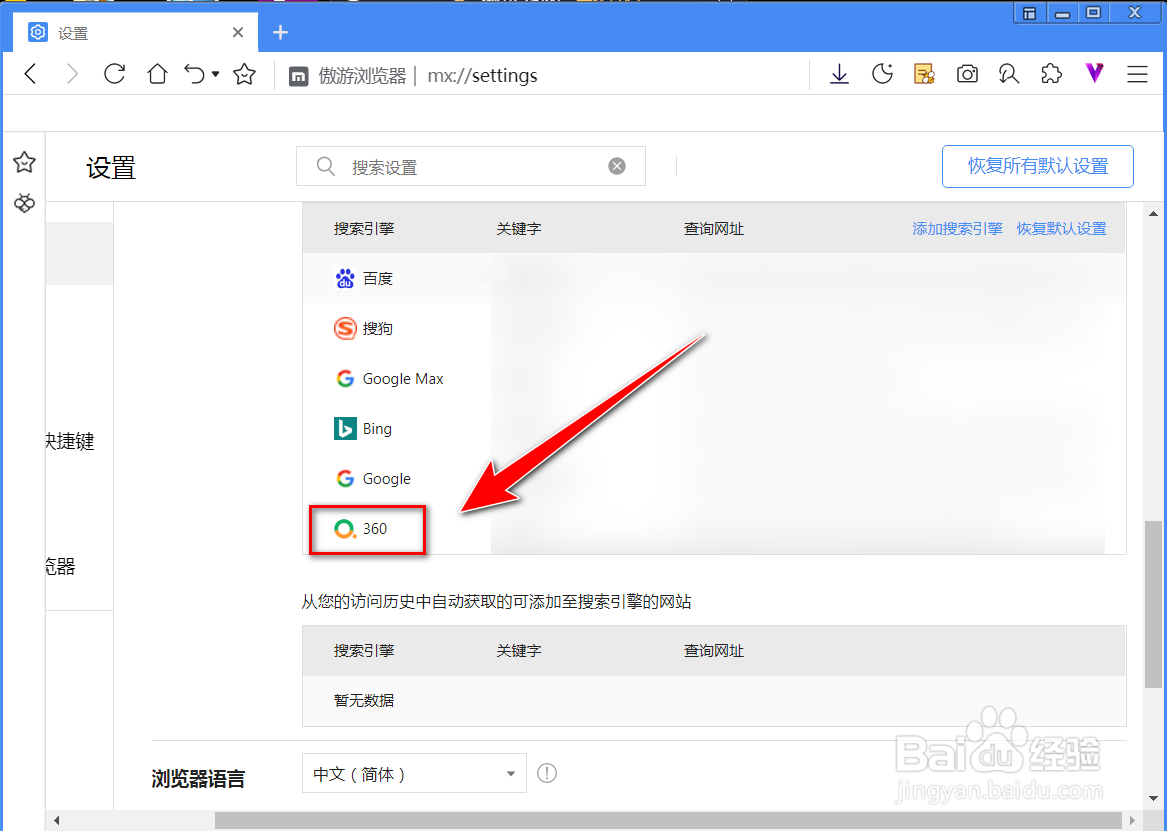1167x831 pixels.
Task: Click the Bing logo icon
Action: [x=345, y=428]
